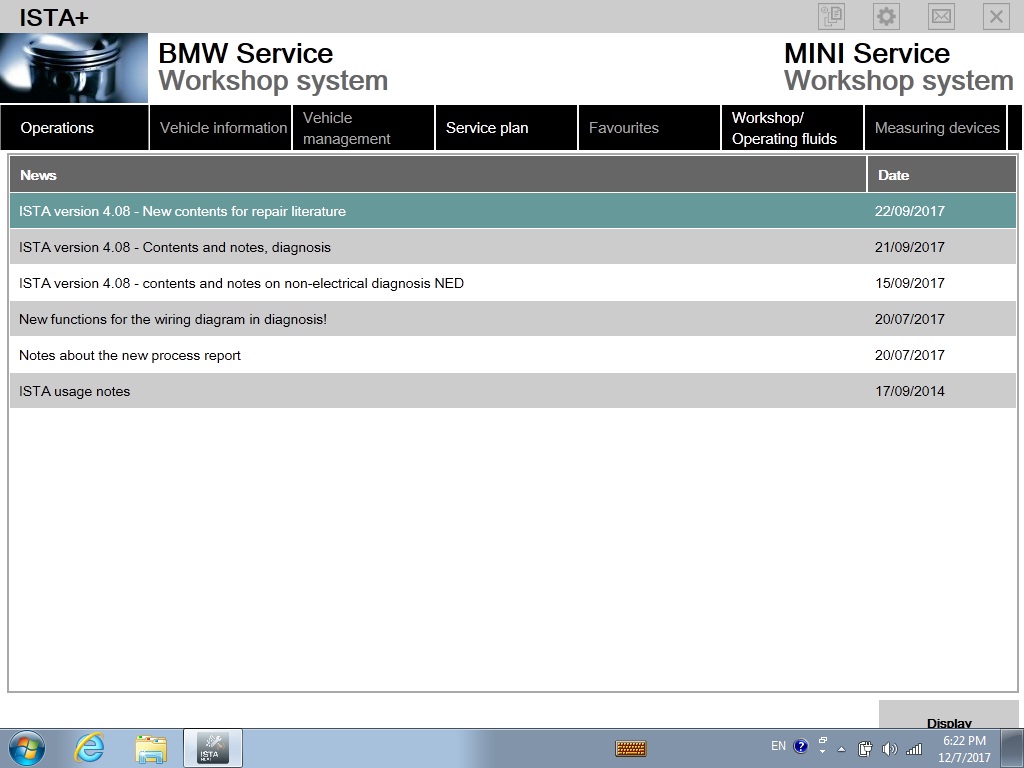Click the date 22/09/2017
This screenshot has height=768, width=1024.
click(x=910, y=211)
